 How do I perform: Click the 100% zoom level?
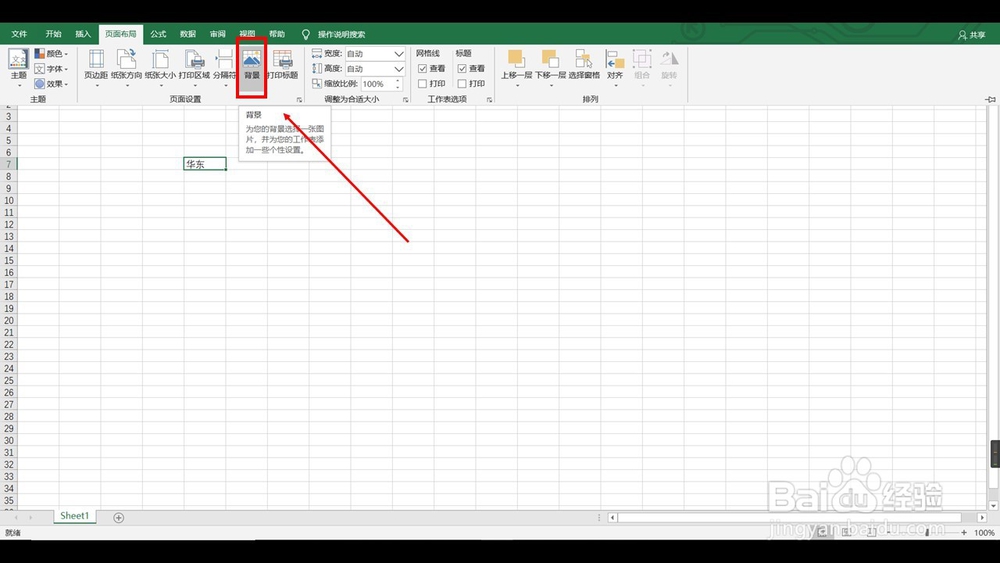984,532
